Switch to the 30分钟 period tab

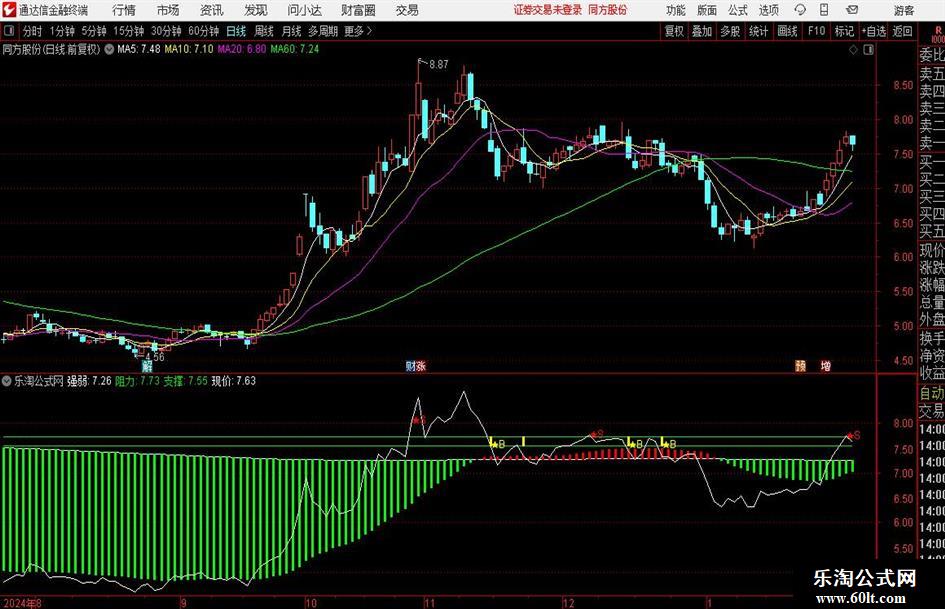(x=166, y=31)
